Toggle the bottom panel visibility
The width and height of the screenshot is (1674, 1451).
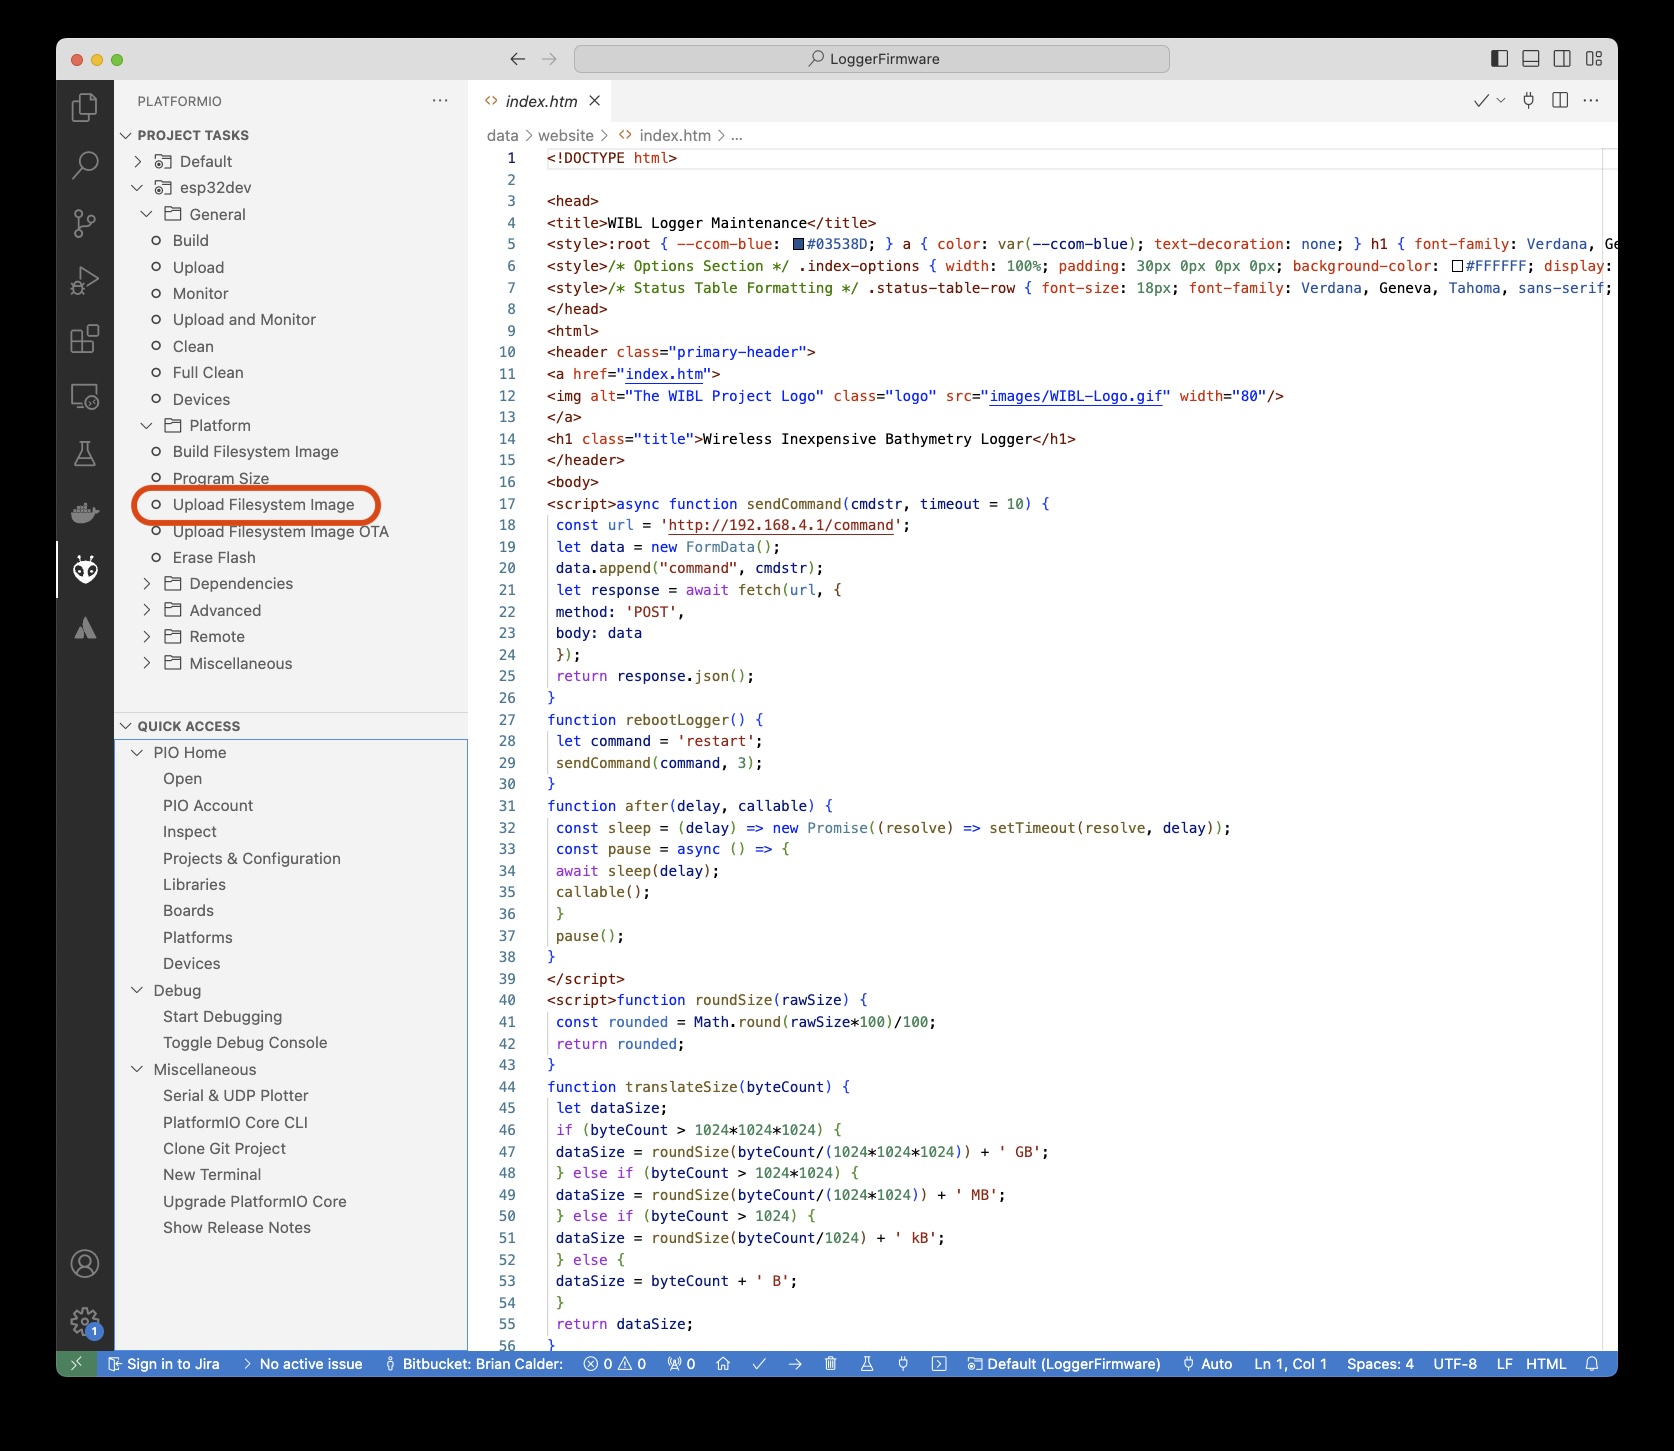[x=1531, y=59]
